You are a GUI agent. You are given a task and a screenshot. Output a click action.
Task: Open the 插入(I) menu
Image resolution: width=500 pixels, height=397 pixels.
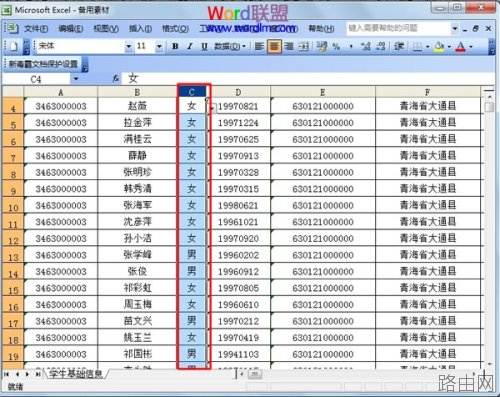tap(140, 29)
